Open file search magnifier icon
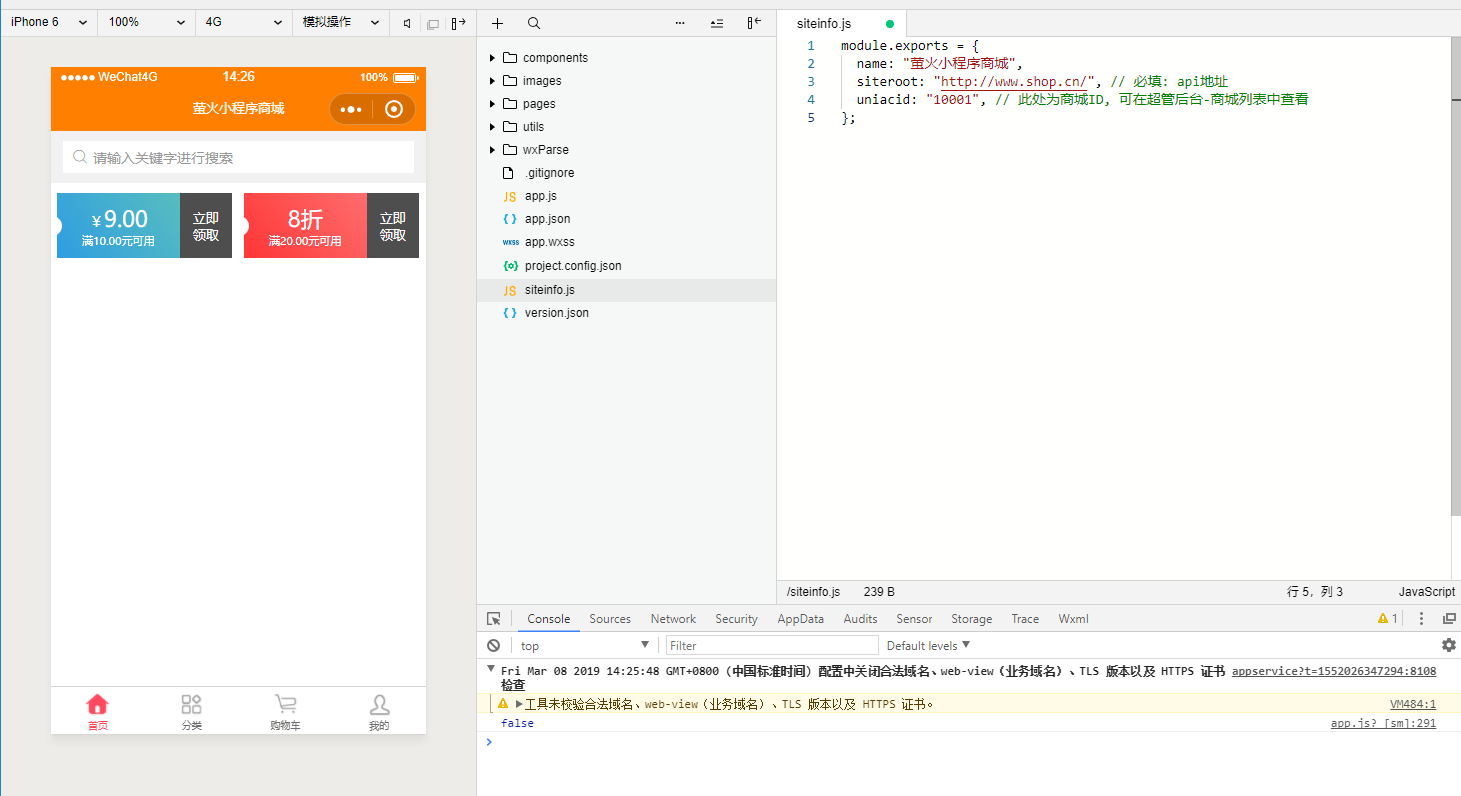Viewport: 1461px width, 796px height. click(534, 23)
